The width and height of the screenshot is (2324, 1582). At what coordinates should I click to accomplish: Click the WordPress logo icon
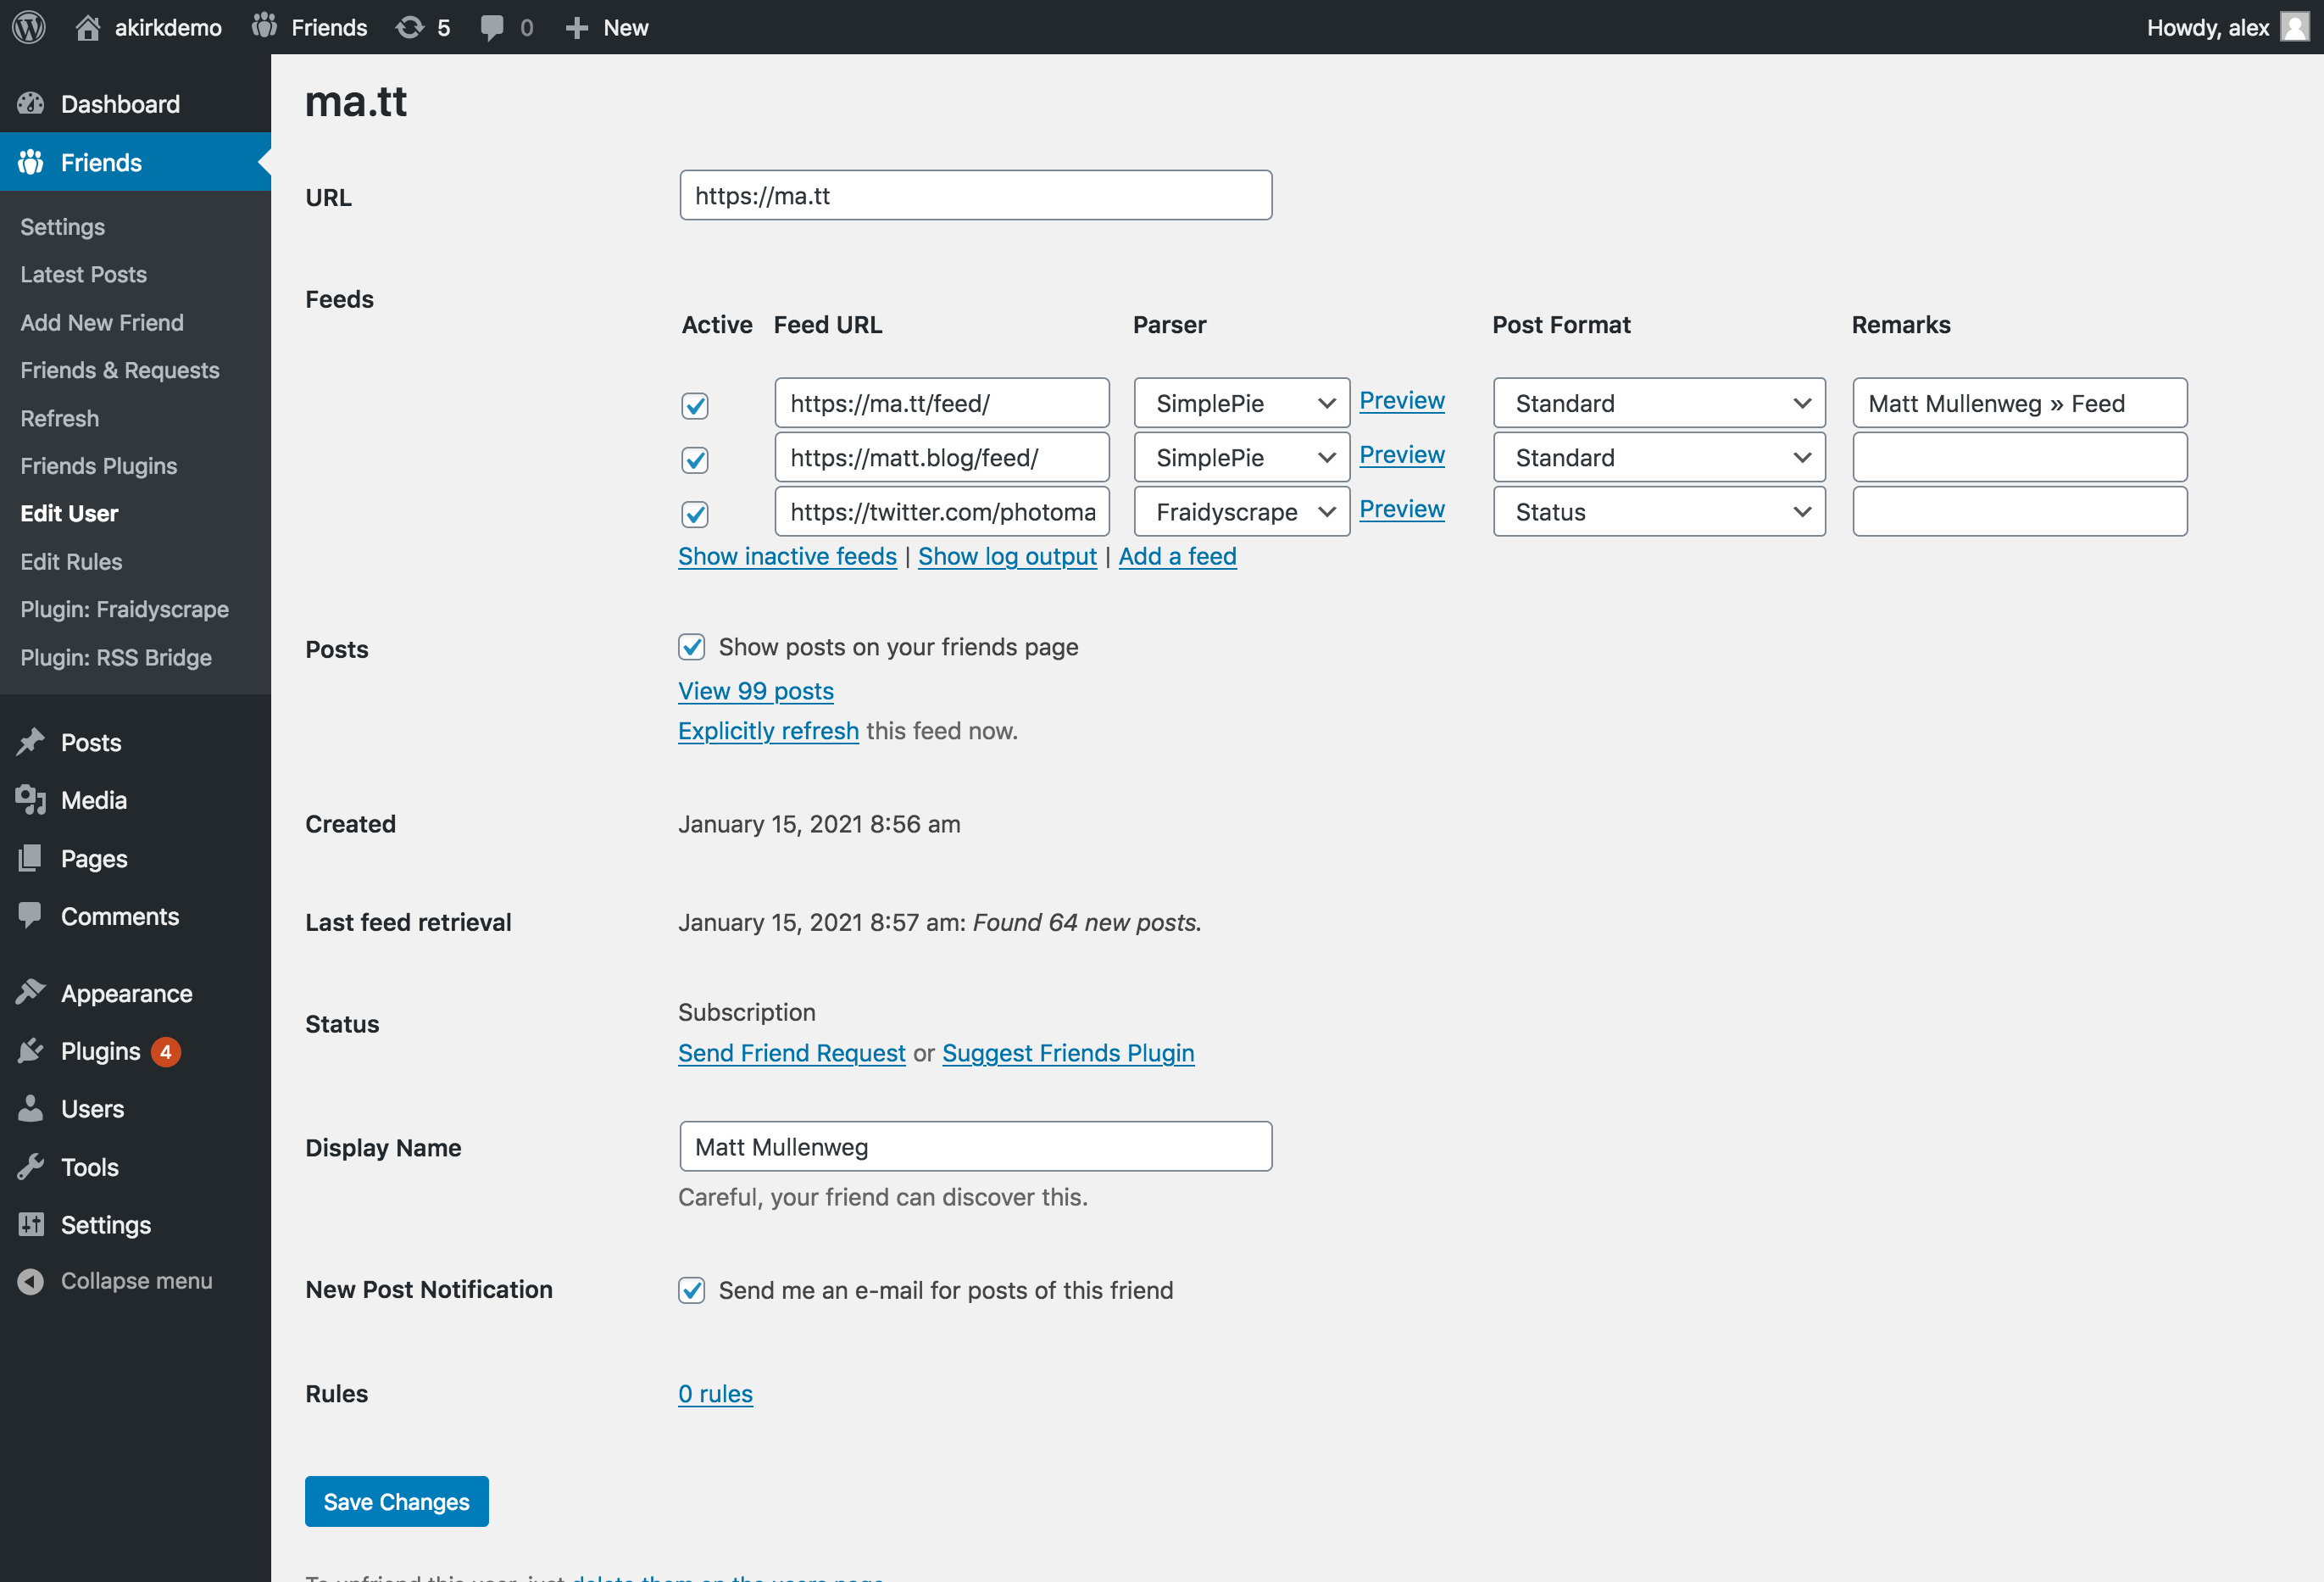(29, 27)
